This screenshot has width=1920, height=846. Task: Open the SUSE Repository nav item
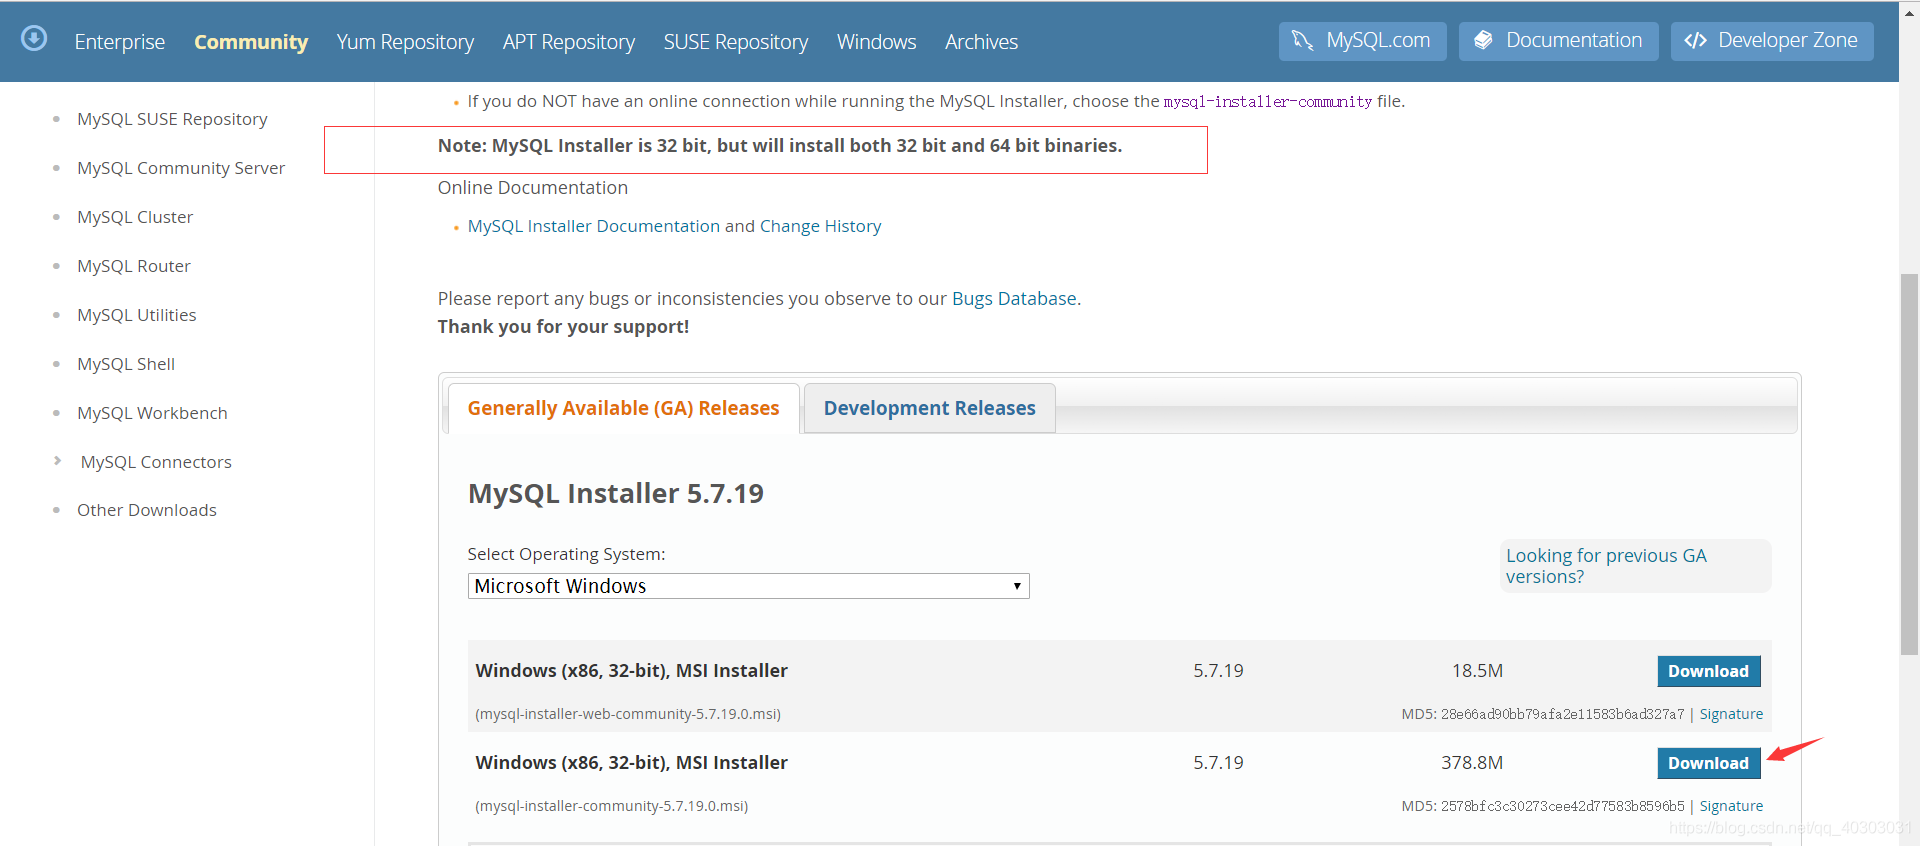[736, 42]
